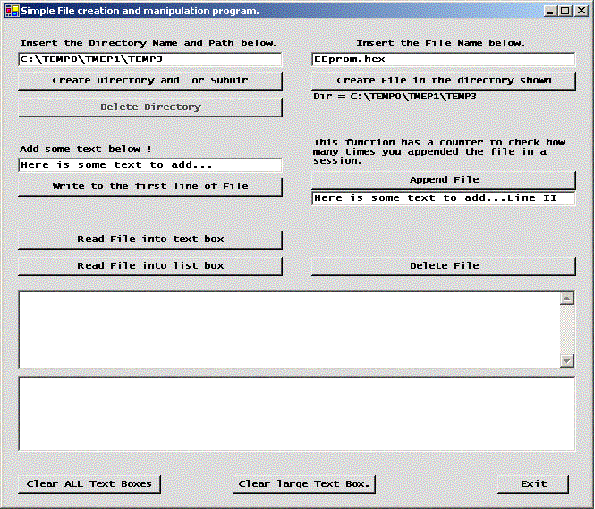Click the Delete File button
The image size is (595, 509).
click(443, 266)
